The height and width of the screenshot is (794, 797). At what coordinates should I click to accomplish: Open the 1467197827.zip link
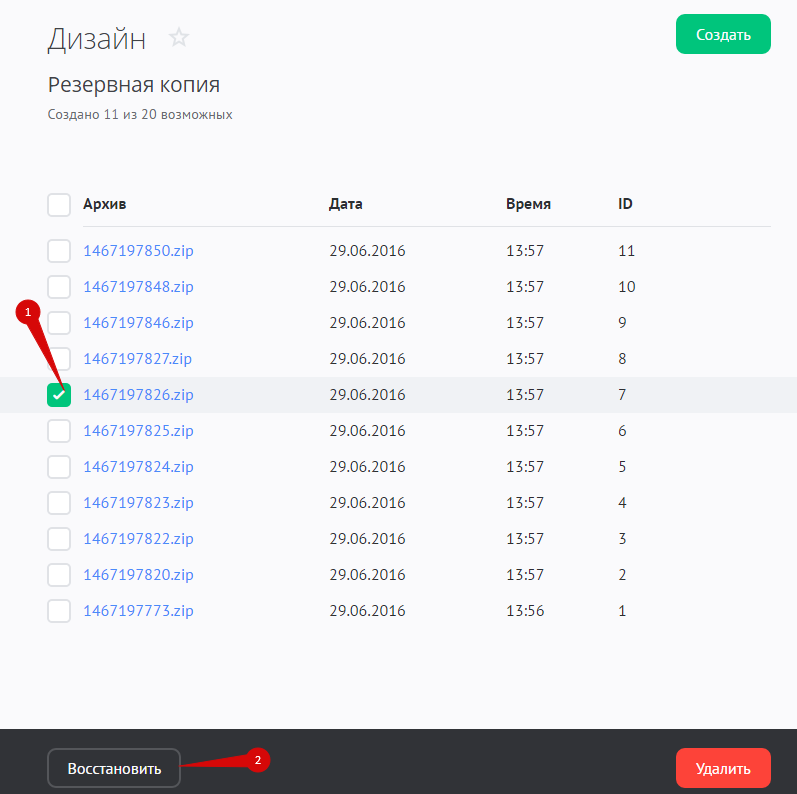(x=138, y=359)
